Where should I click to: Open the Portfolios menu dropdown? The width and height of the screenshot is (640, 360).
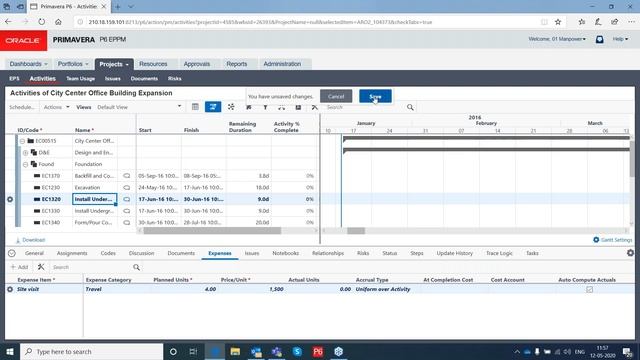tap(73, 64)
